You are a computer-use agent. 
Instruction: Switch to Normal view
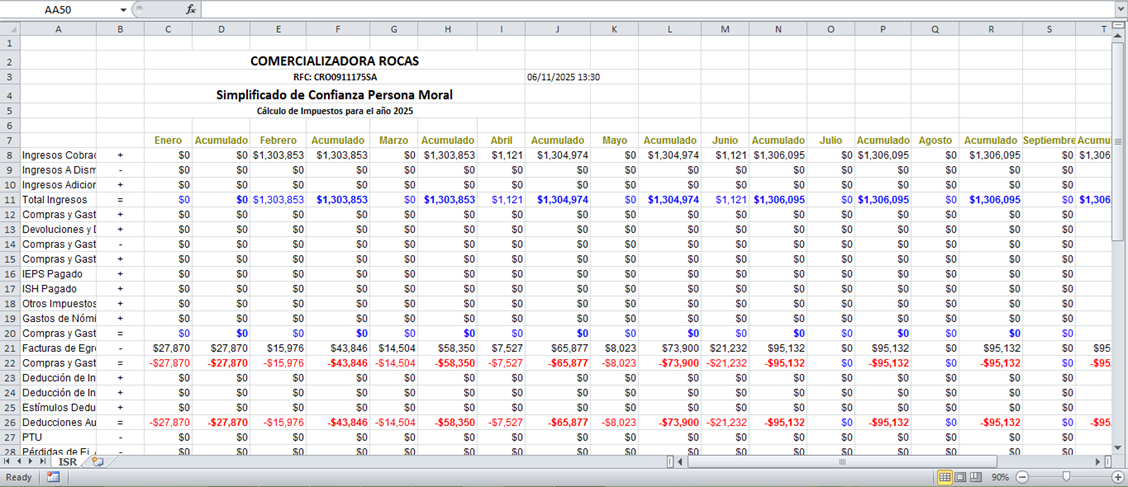pyautogui.click(x=944, y=477)
